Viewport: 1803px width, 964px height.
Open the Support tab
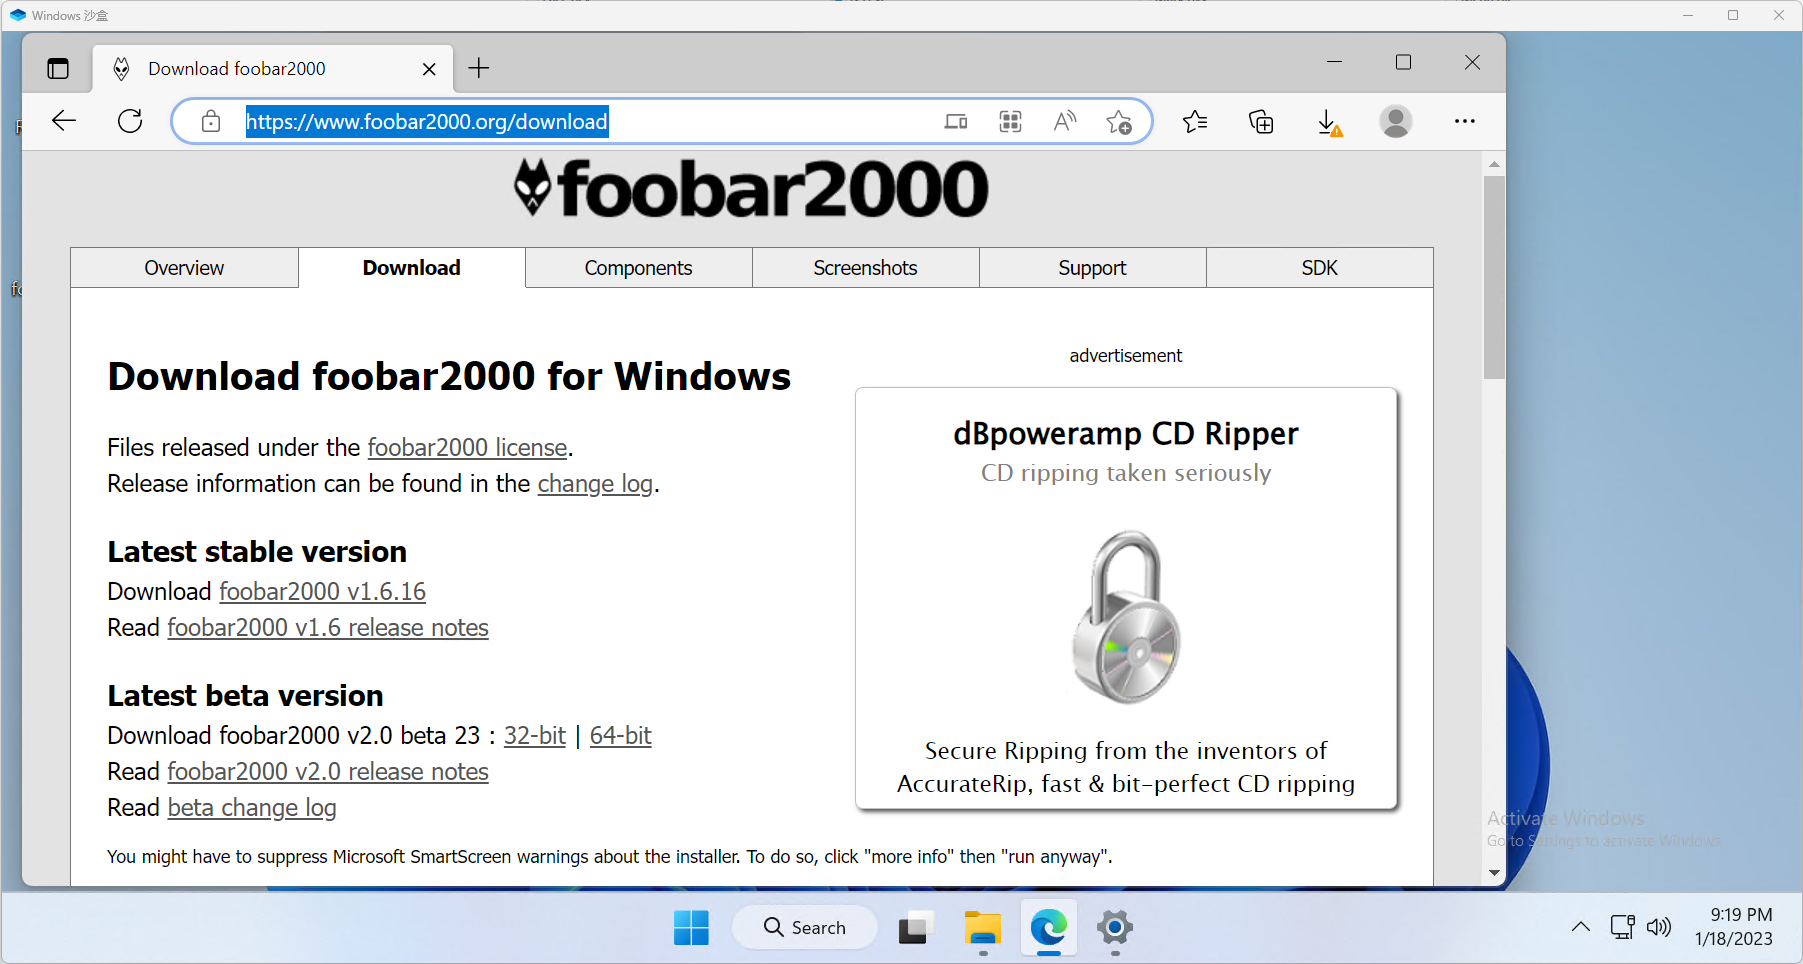pyautogui.click(x=1092, y=268)
